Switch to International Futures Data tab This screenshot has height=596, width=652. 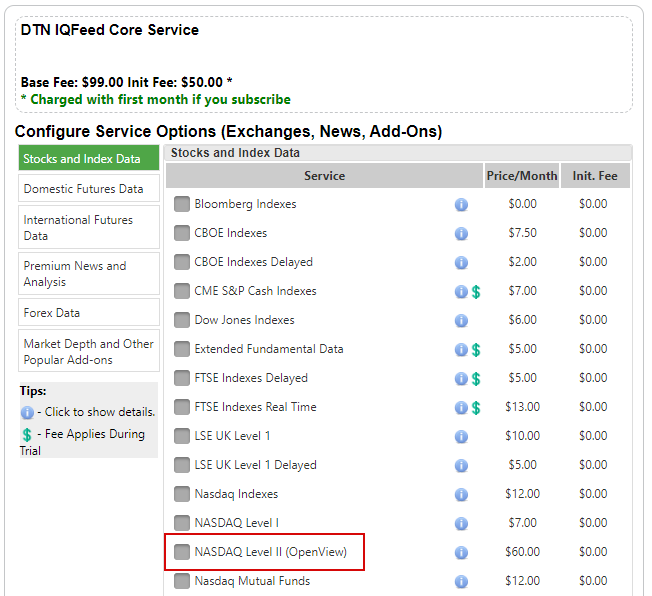(89, 227)
